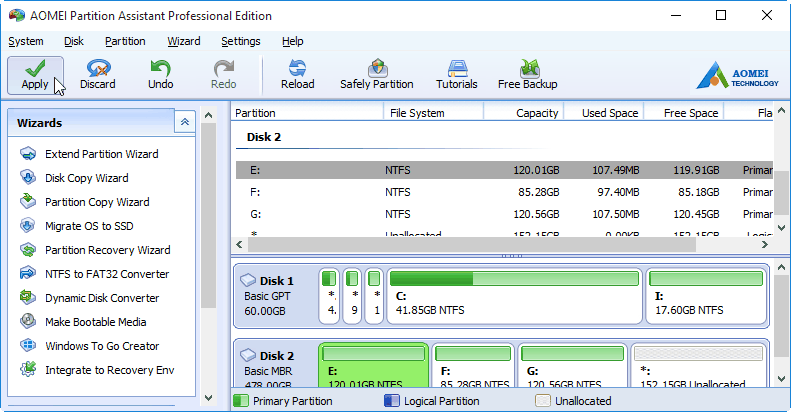Open the Disk menu

tap(74, 41)
